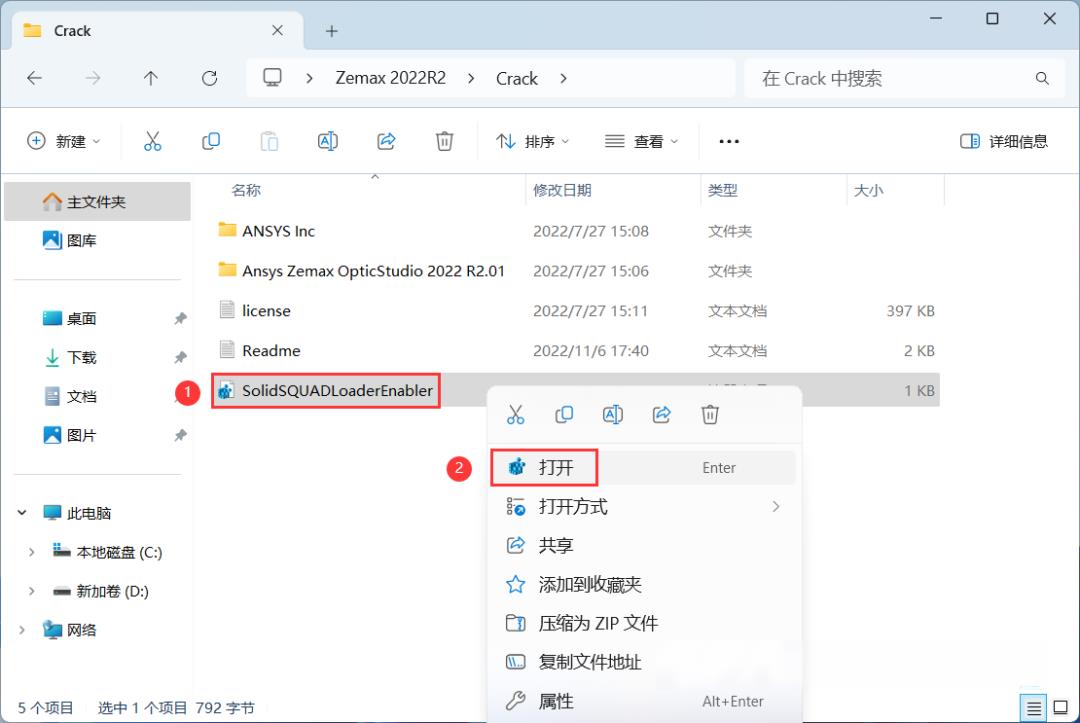Click the PC monitor icon in the address bar
This screenshot has height=723, width=1080.
tap(273, 78)
